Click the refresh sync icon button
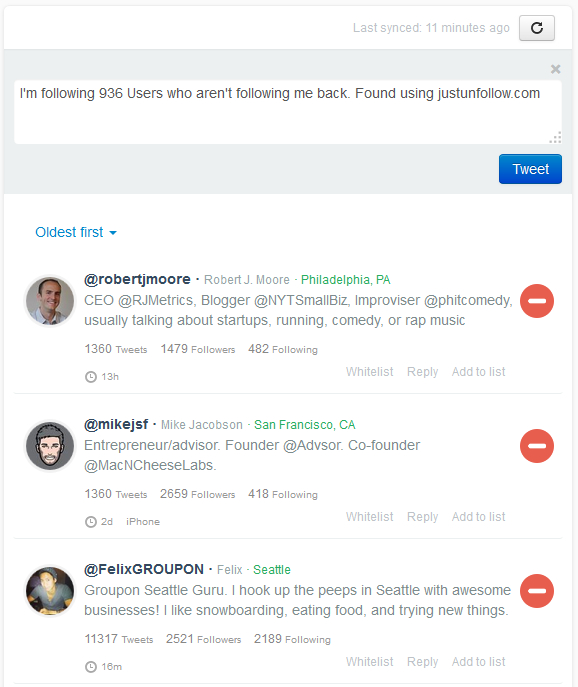Viewport: 578px width, 687px height. point(537,28)
